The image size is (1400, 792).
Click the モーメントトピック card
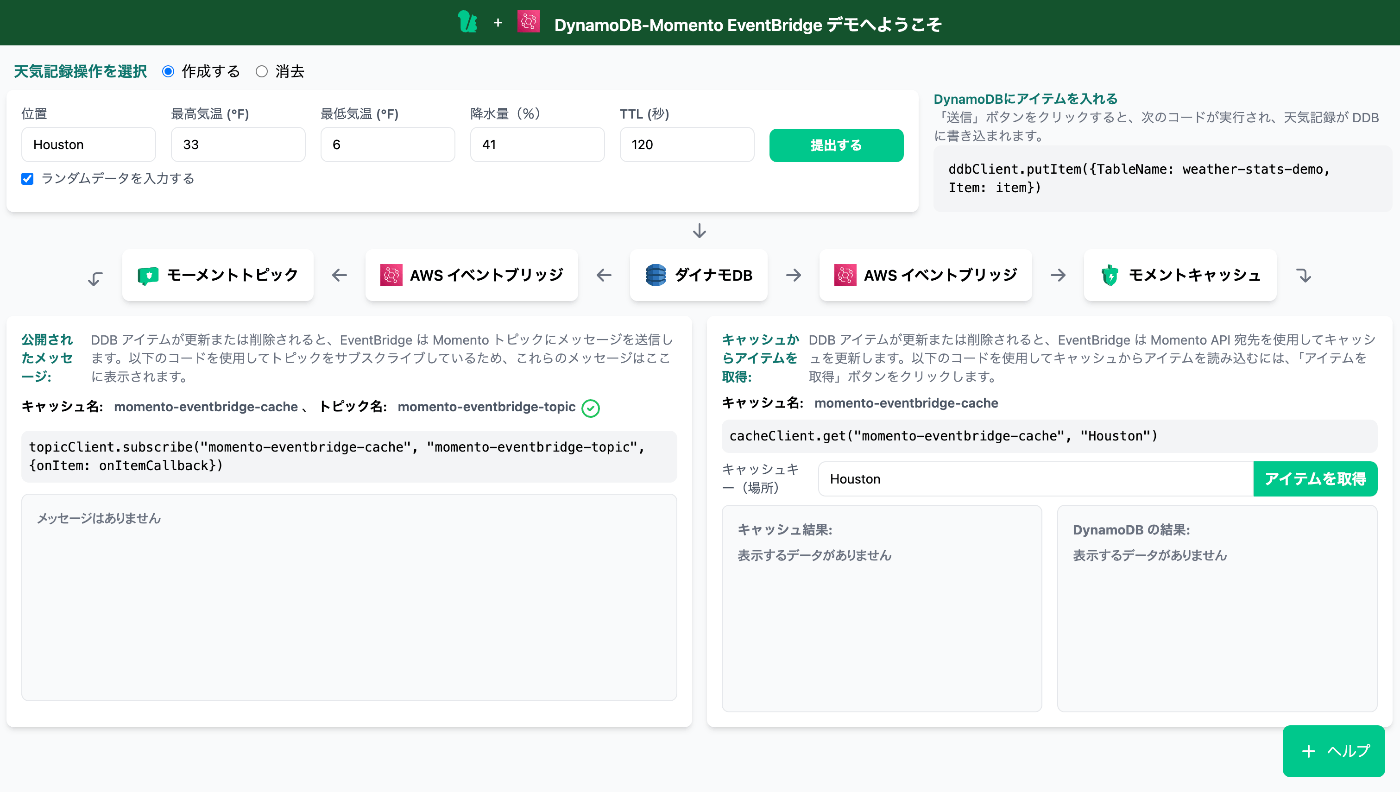(218, 275)
